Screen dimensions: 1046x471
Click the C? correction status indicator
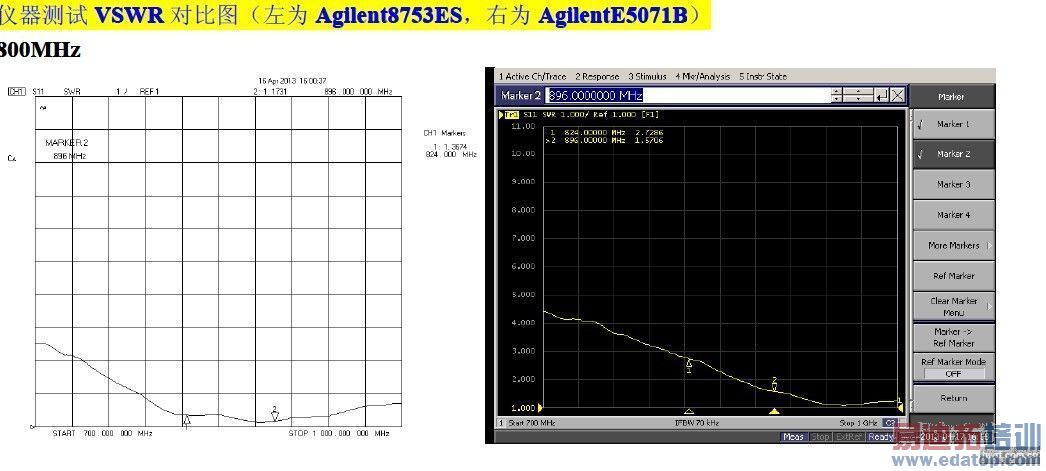[889, 423]
